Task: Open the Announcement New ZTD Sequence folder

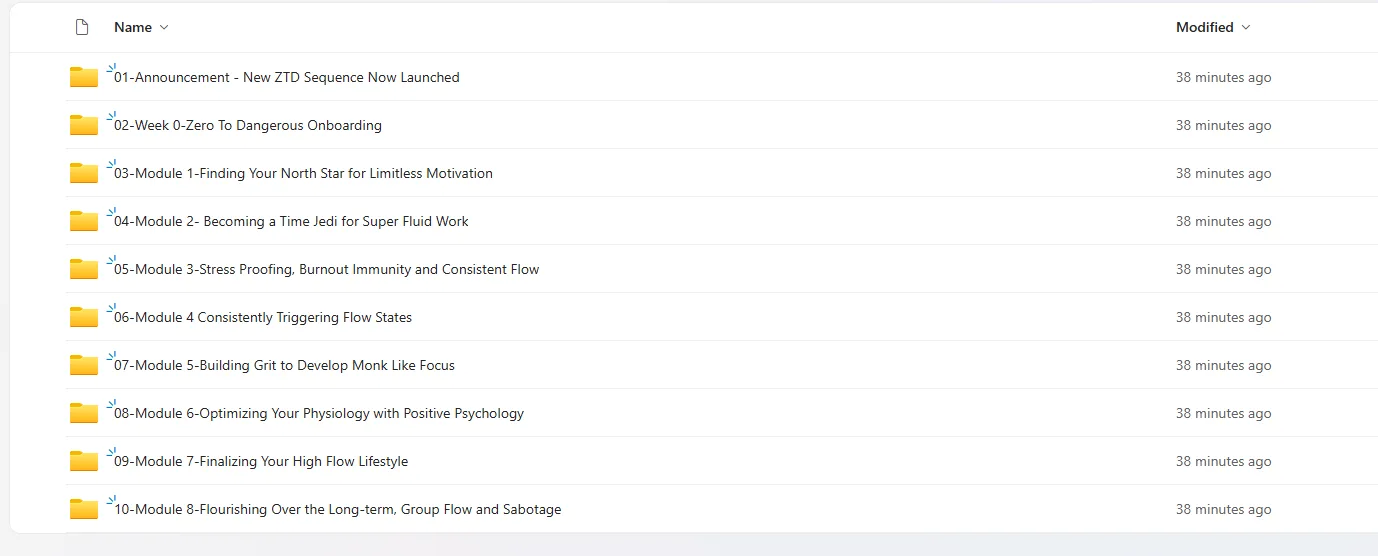Action: 287,77
